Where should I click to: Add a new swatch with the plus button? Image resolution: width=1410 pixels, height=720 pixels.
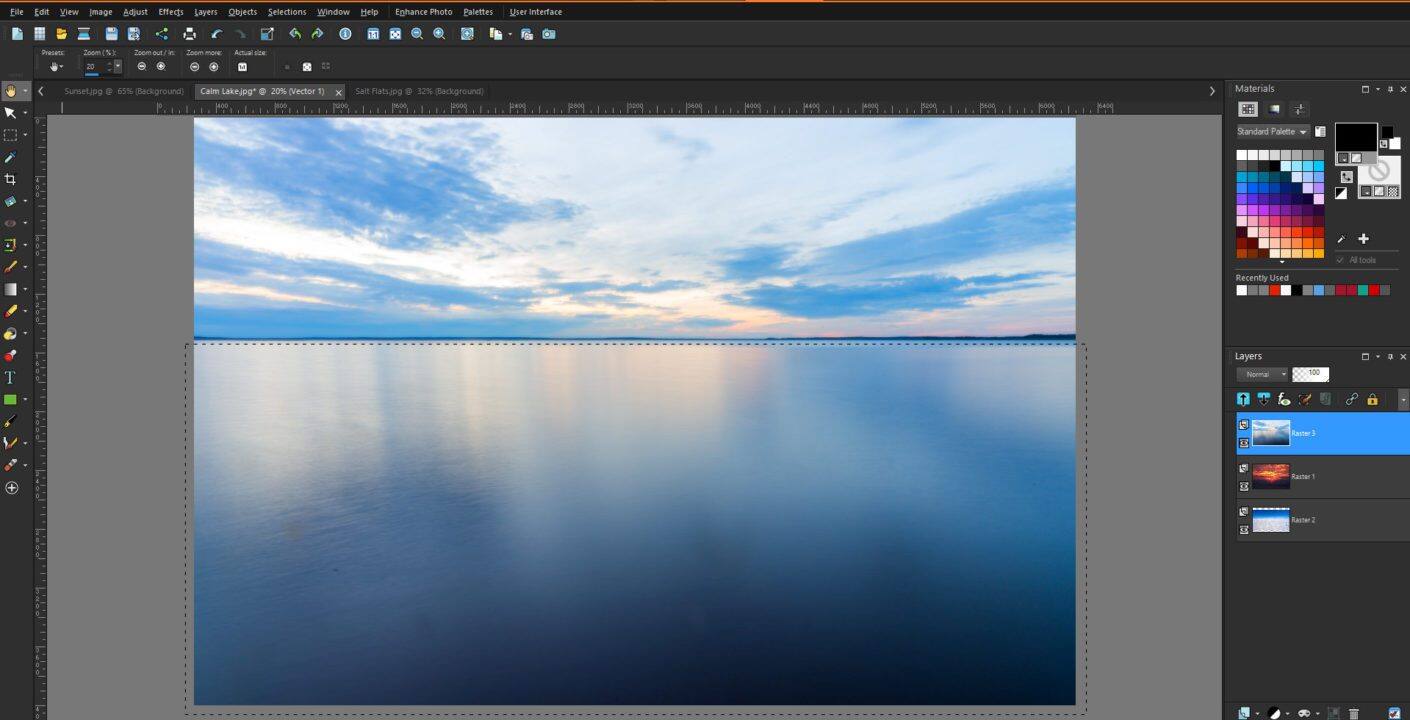pyautogui.click(x=1363, y=239)
